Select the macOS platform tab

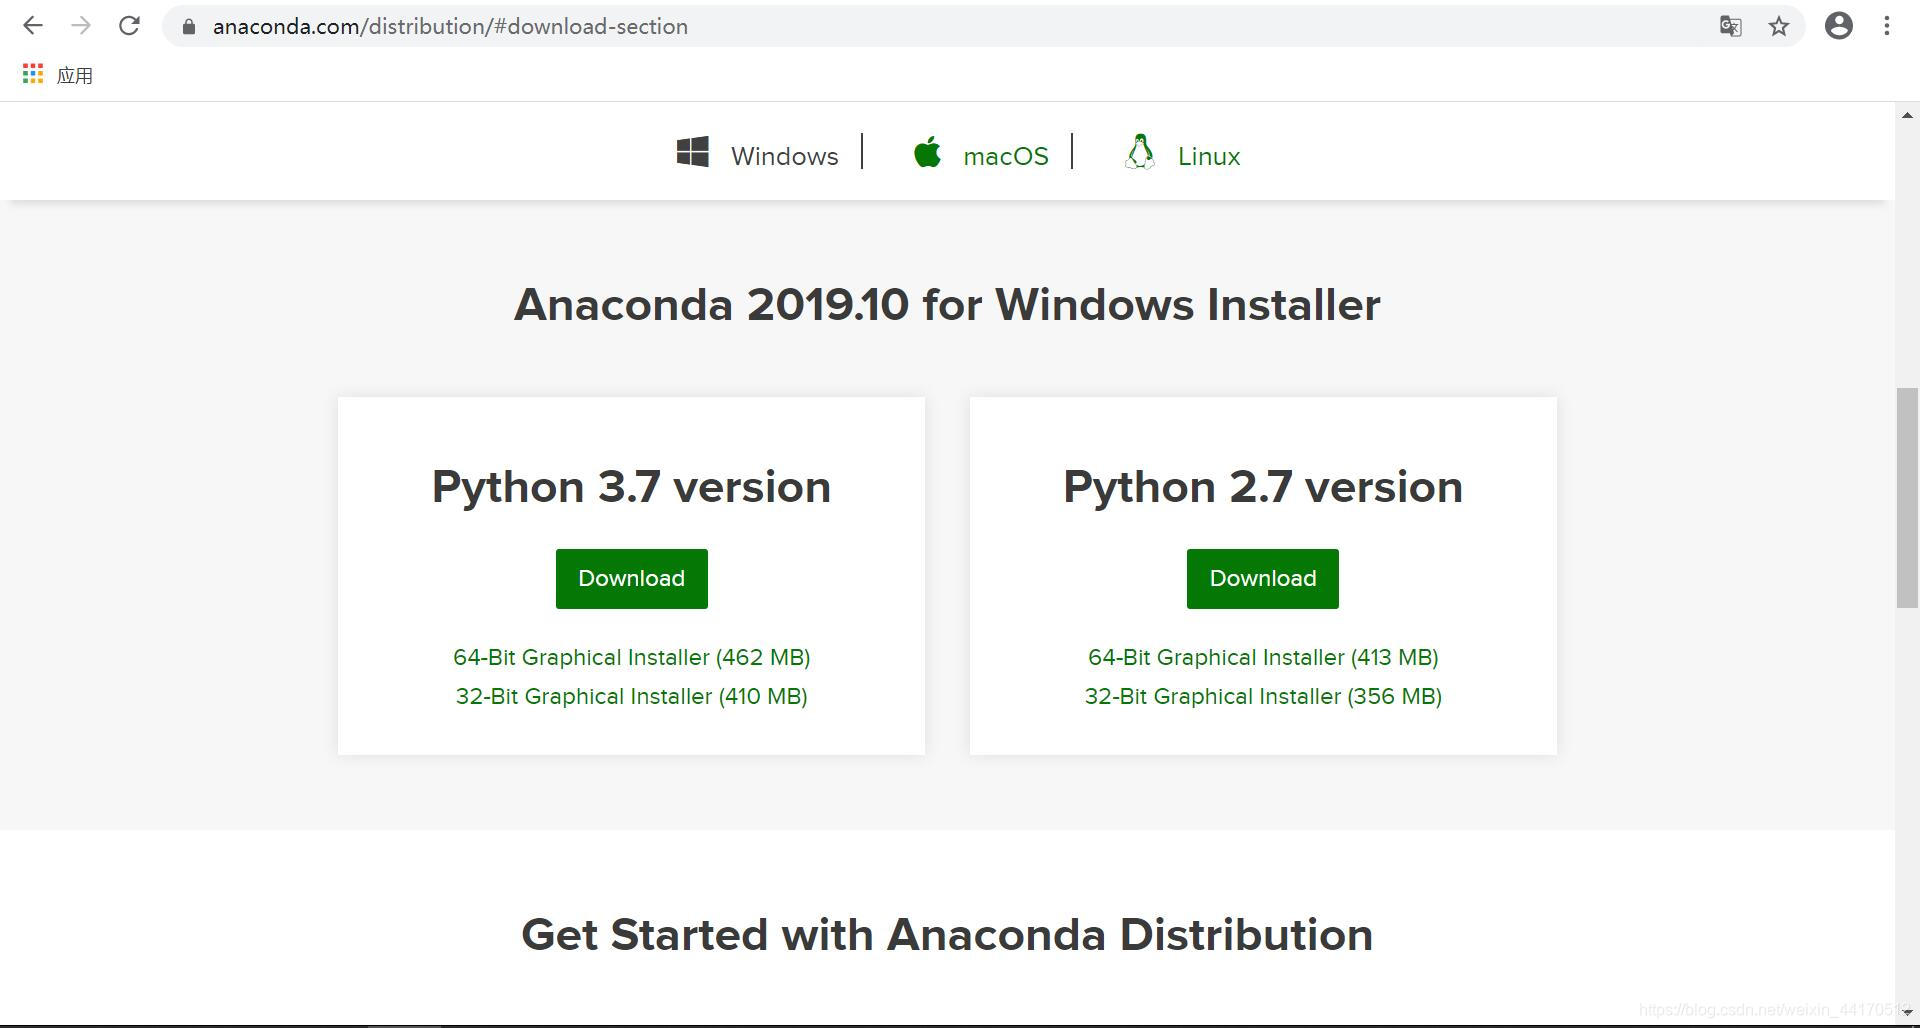(1005, 156)
